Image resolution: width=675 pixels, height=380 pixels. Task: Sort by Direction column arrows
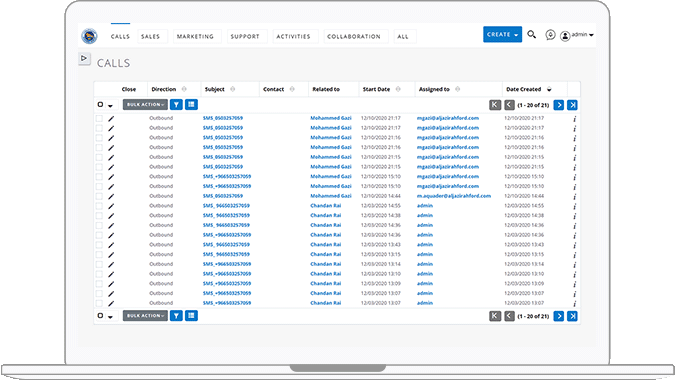click(x=184, y=89)
